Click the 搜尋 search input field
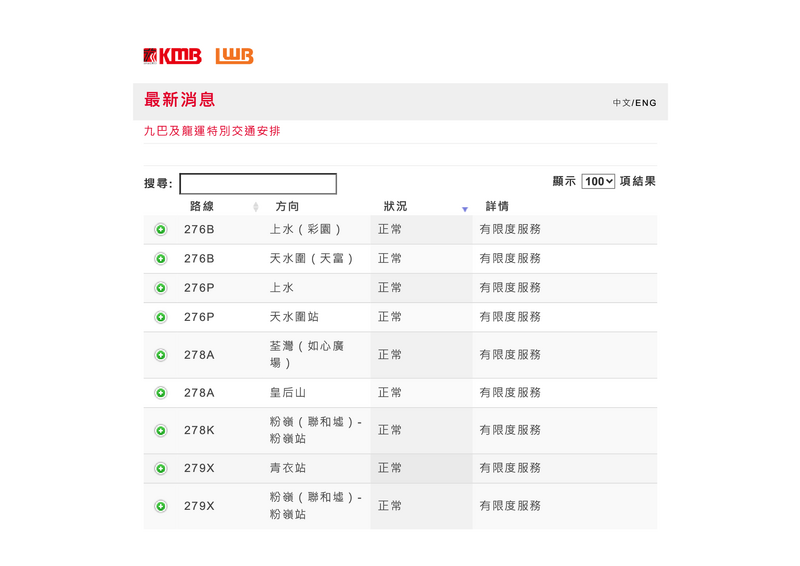800x566 pixels. coord(258,184)
